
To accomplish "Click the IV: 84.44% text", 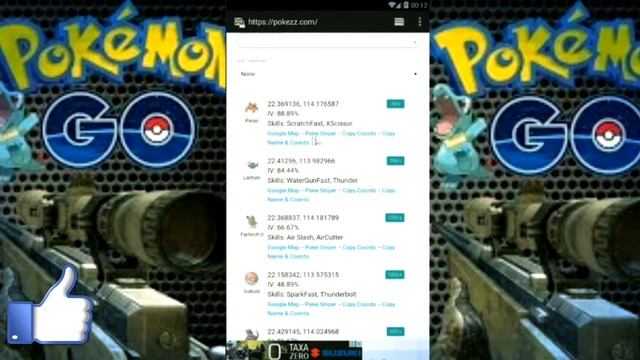I will point(283,171).
